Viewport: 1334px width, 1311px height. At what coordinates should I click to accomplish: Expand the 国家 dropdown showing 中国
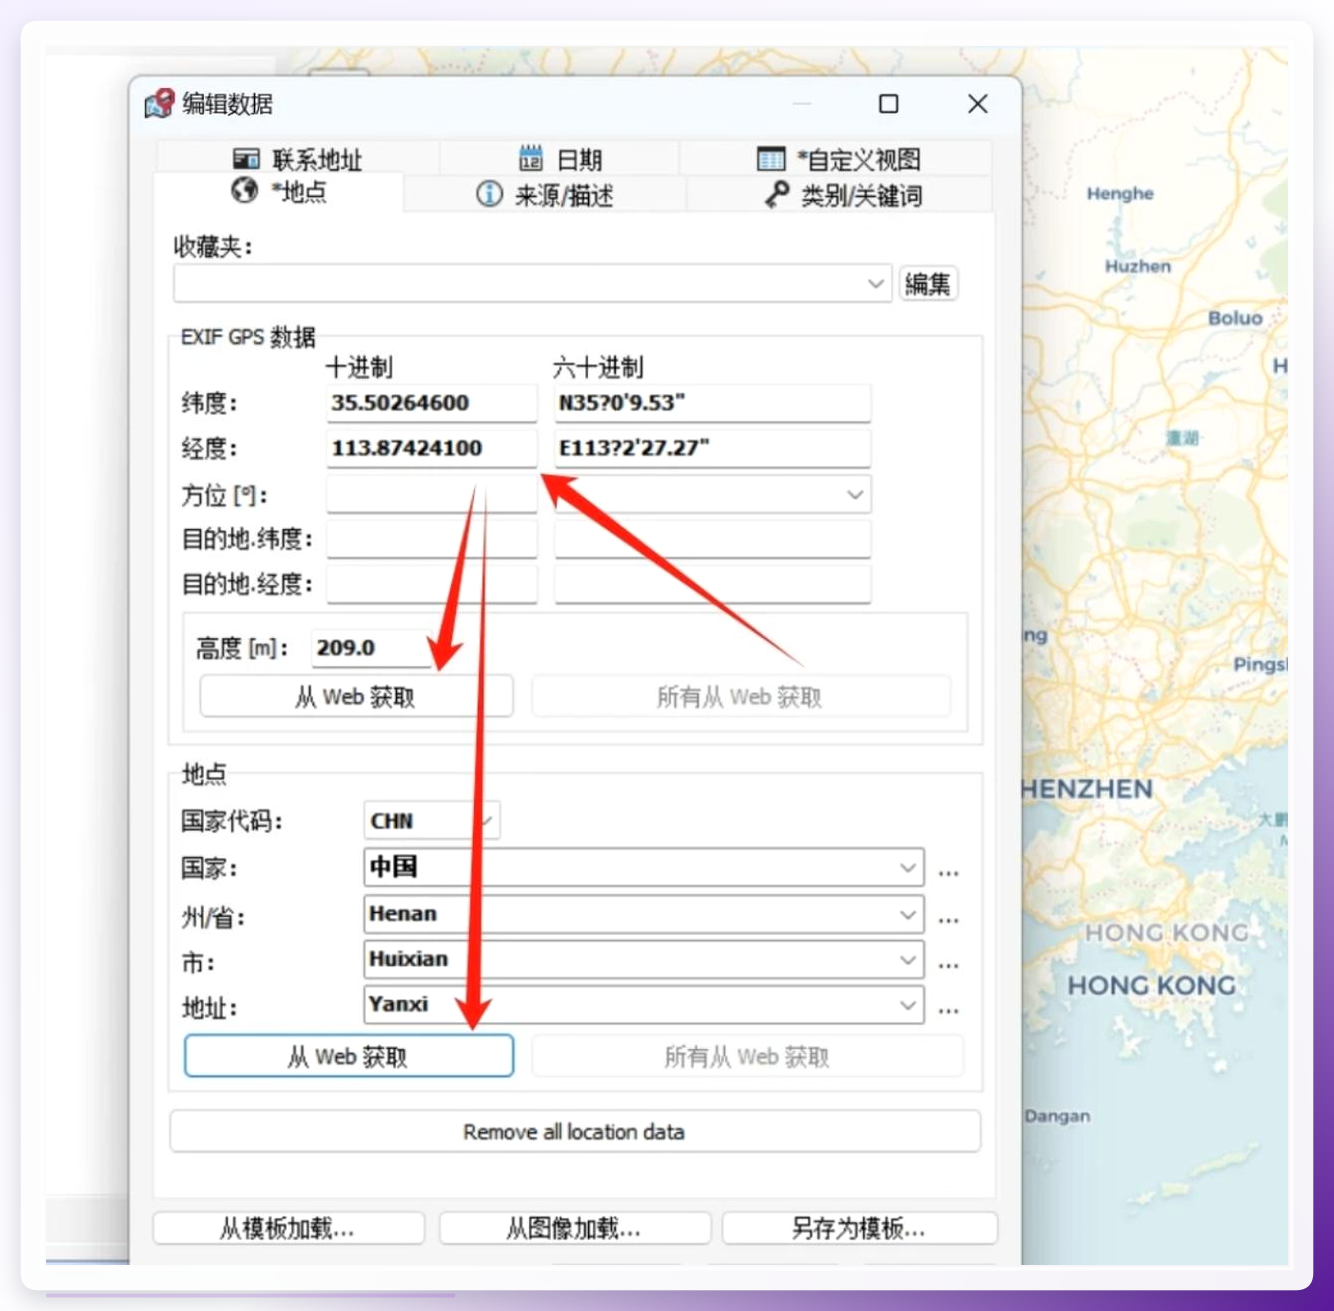point(908,867)
